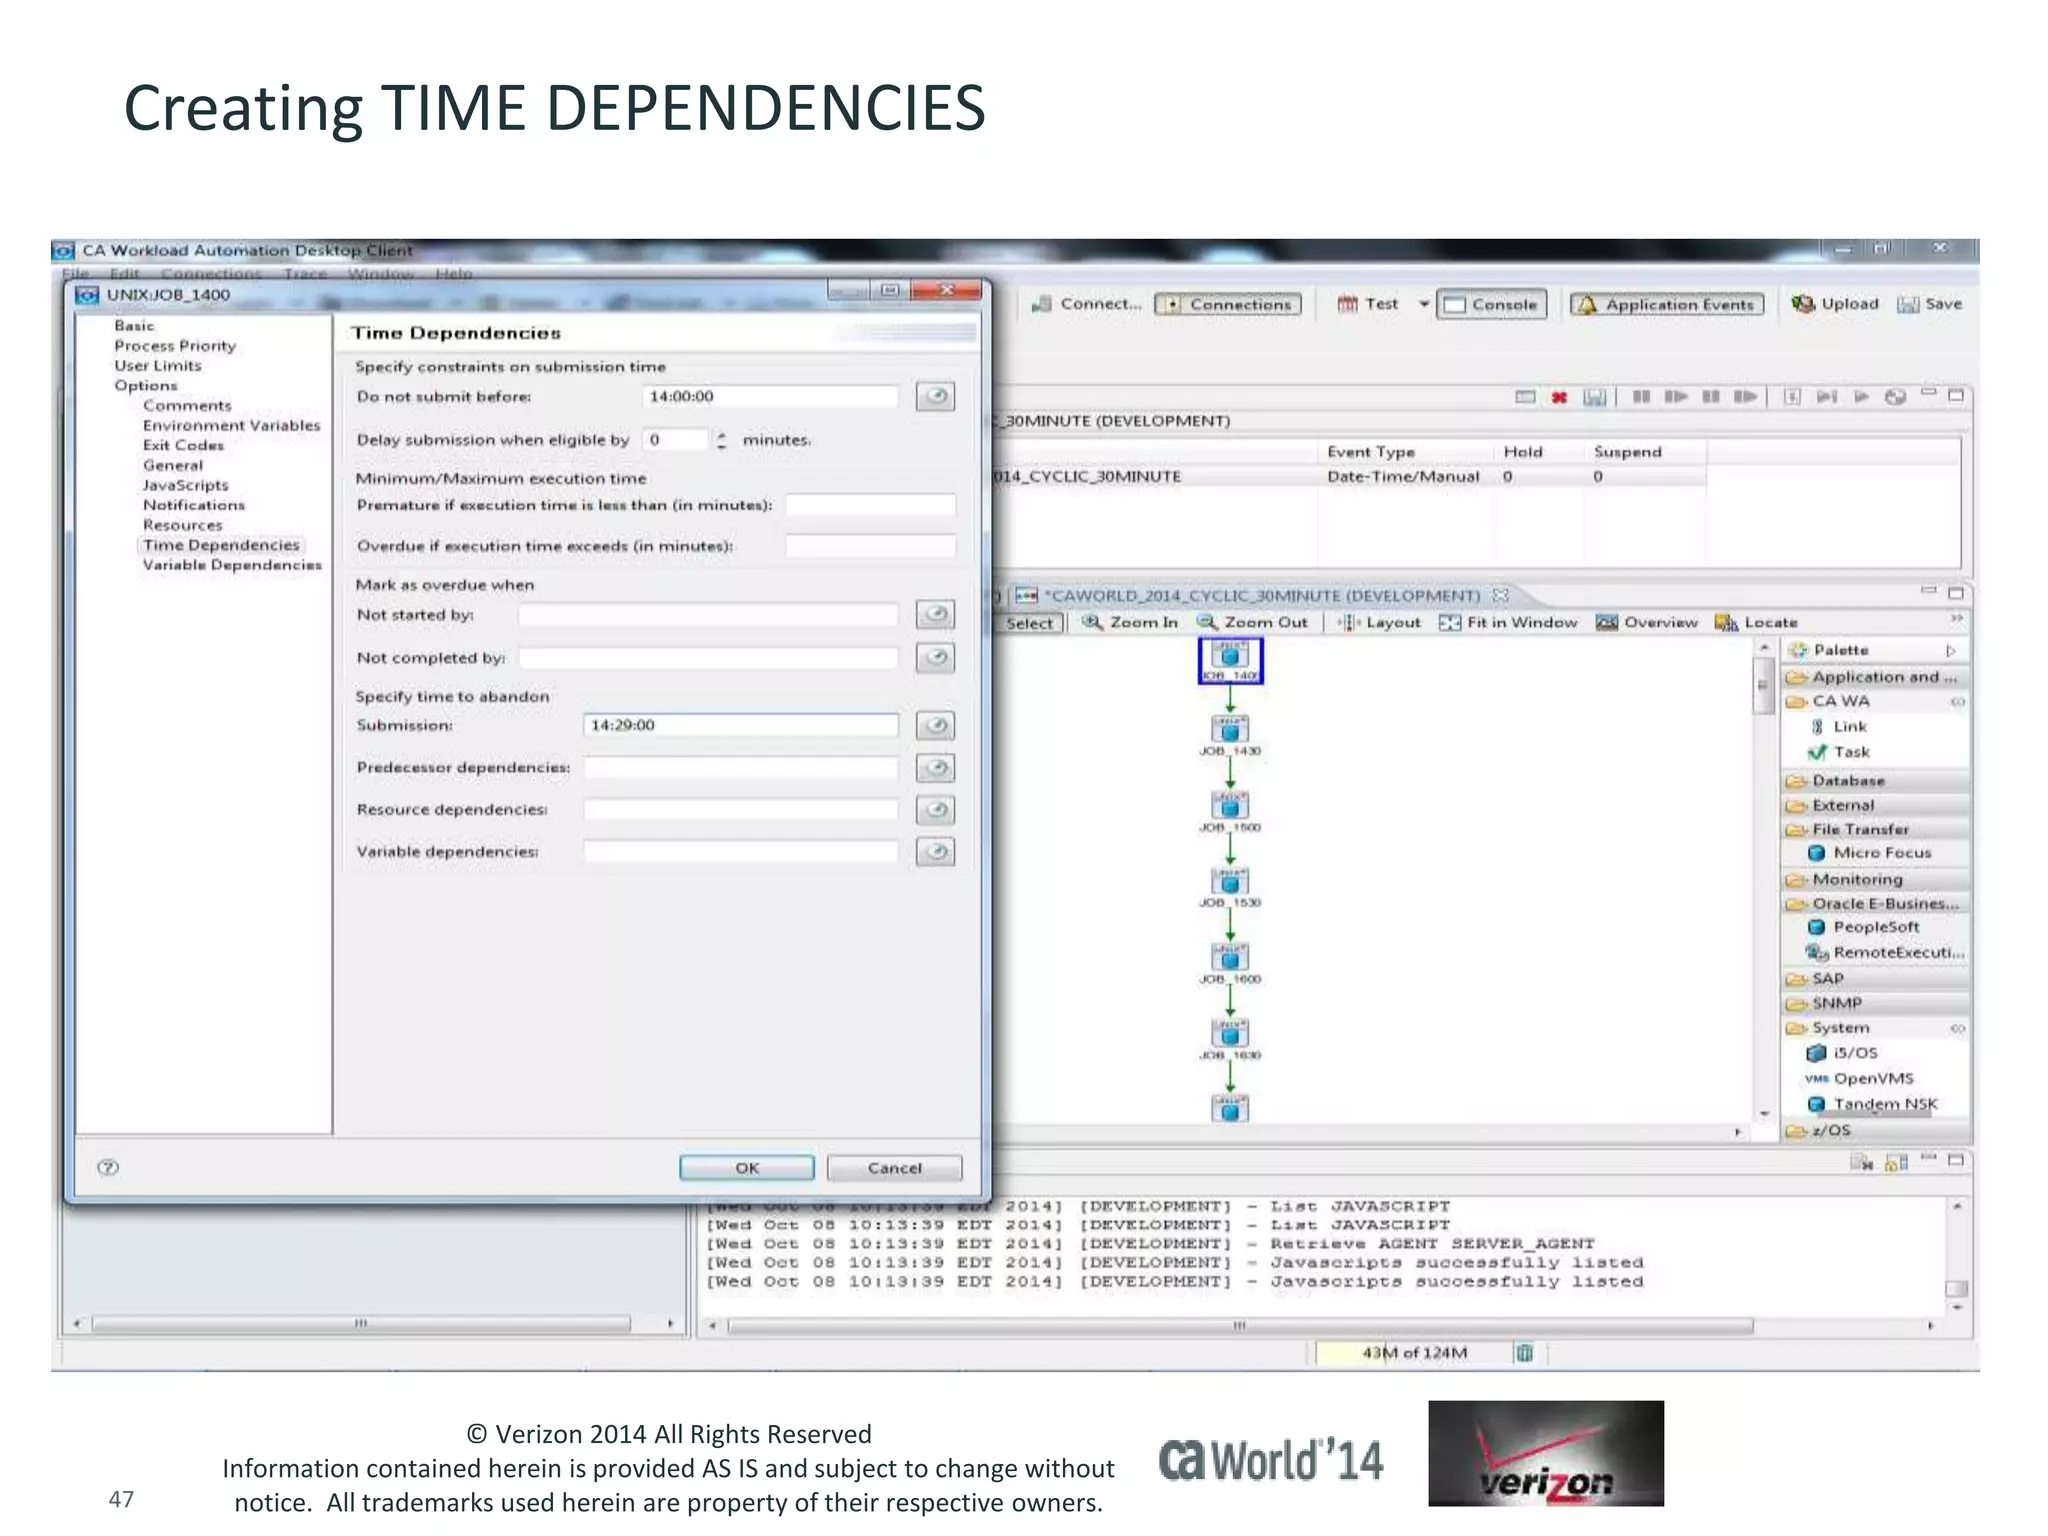Click Zoom In in editor toolbar
Screen dimensions: 2048x1536
pyautogui.click(x=1130, y=622)
